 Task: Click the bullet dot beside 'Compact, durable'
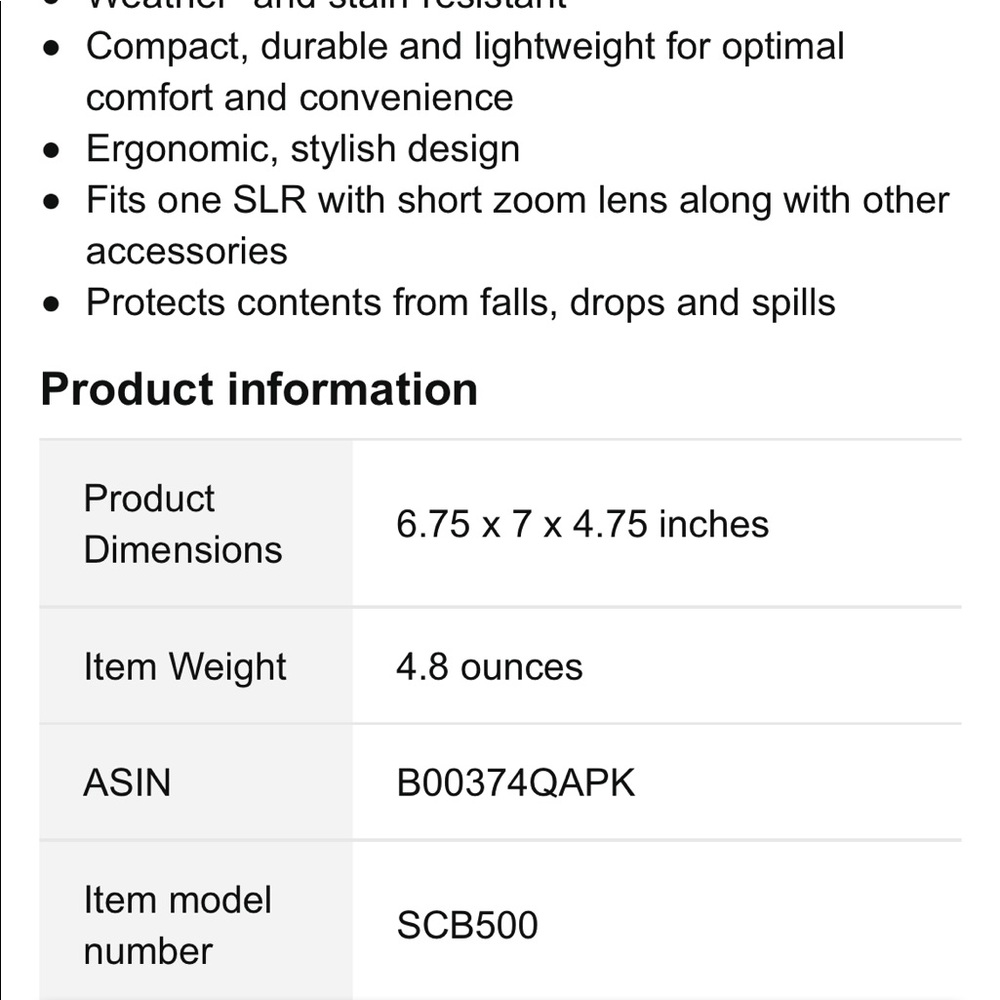click(x=53, y=49)
